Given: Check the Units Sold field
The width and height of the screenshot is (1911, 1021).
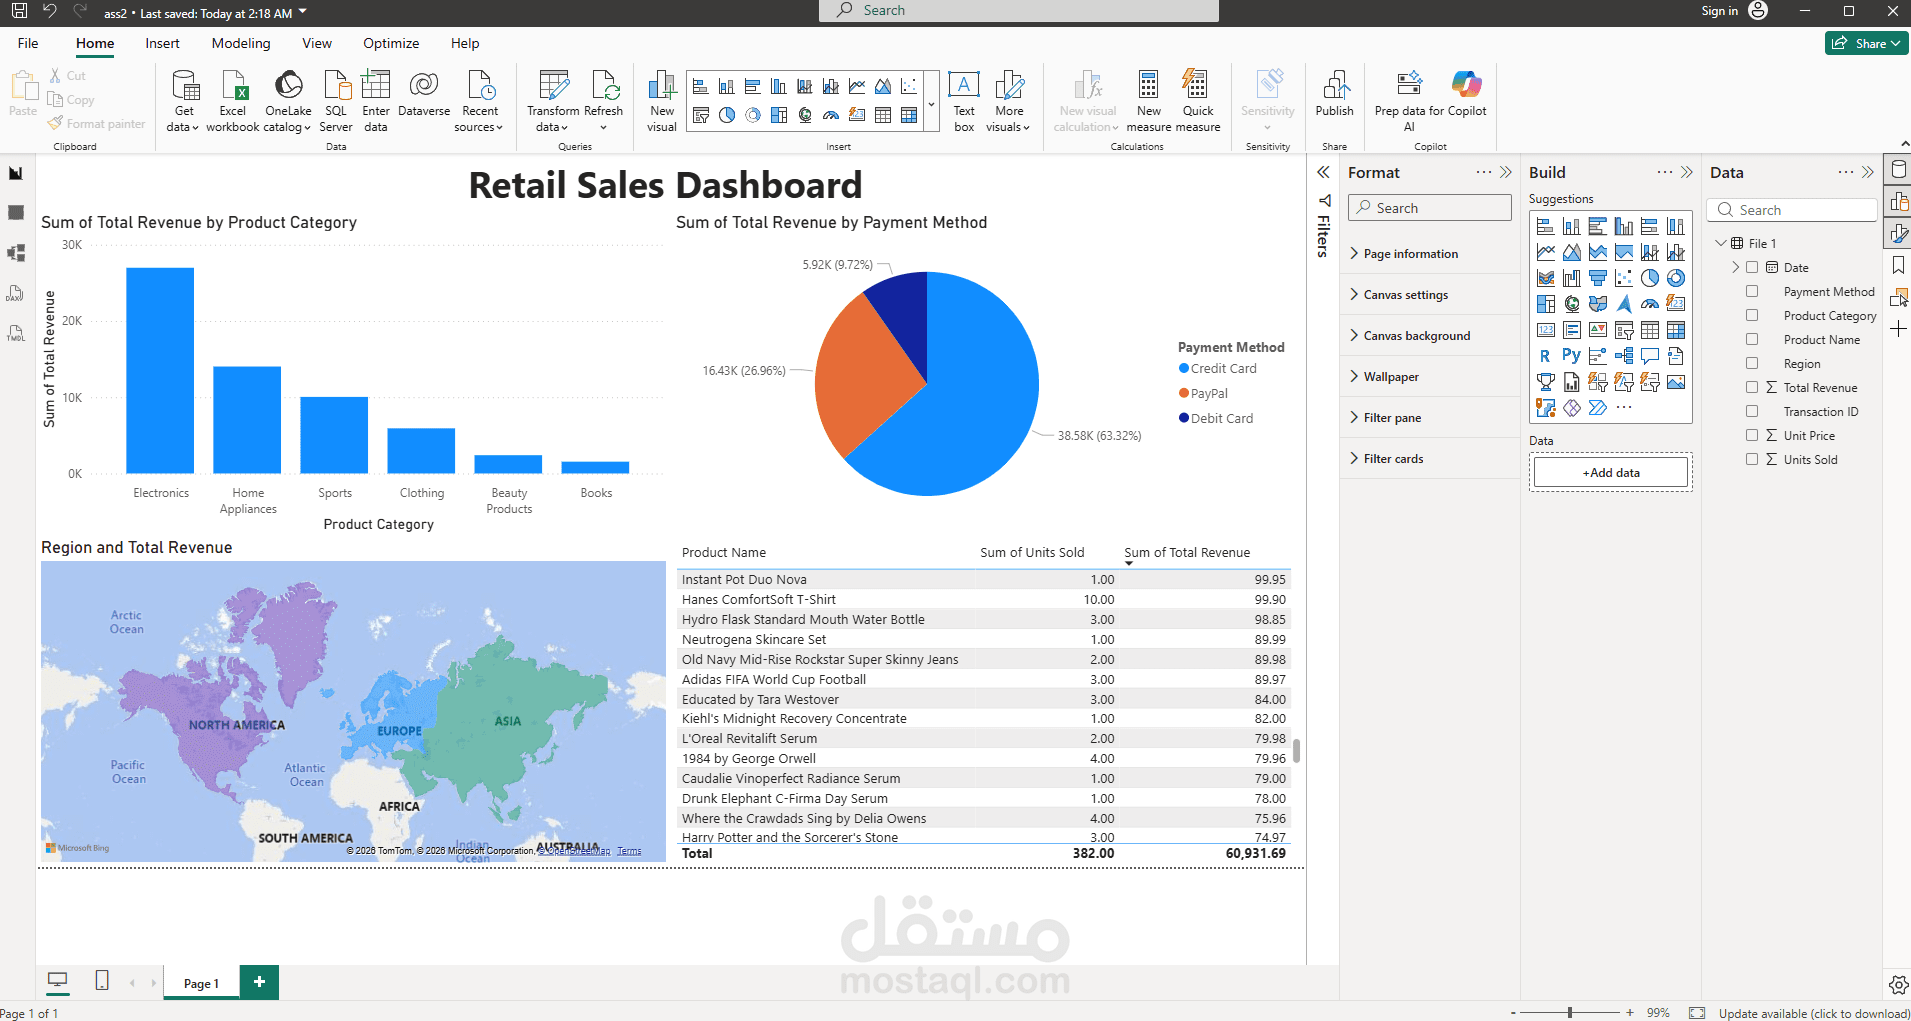Looking at the screenshot, I should pyautogui.click(x=1752, y=459).
